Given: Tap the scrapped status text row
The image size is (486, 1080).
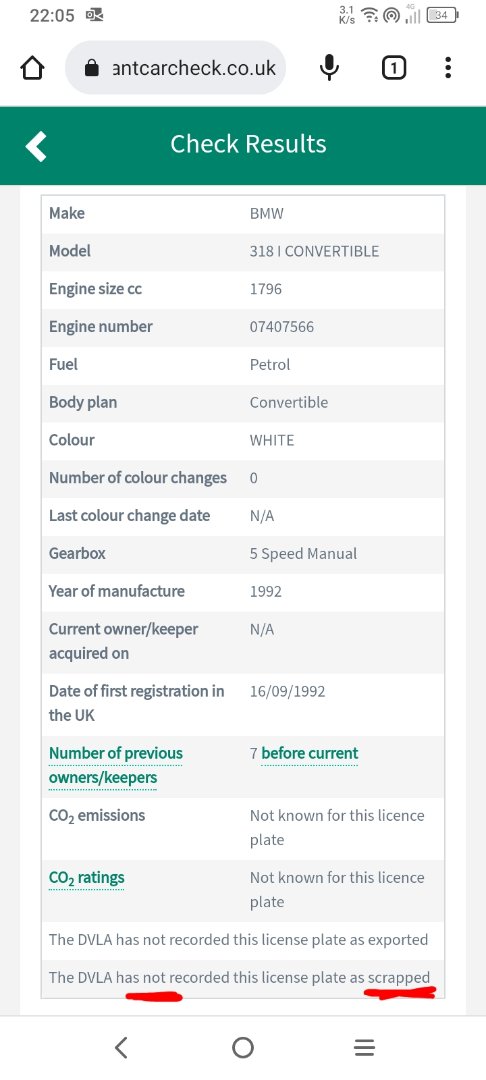Looking at the screenshot, I should click(243, 977).
